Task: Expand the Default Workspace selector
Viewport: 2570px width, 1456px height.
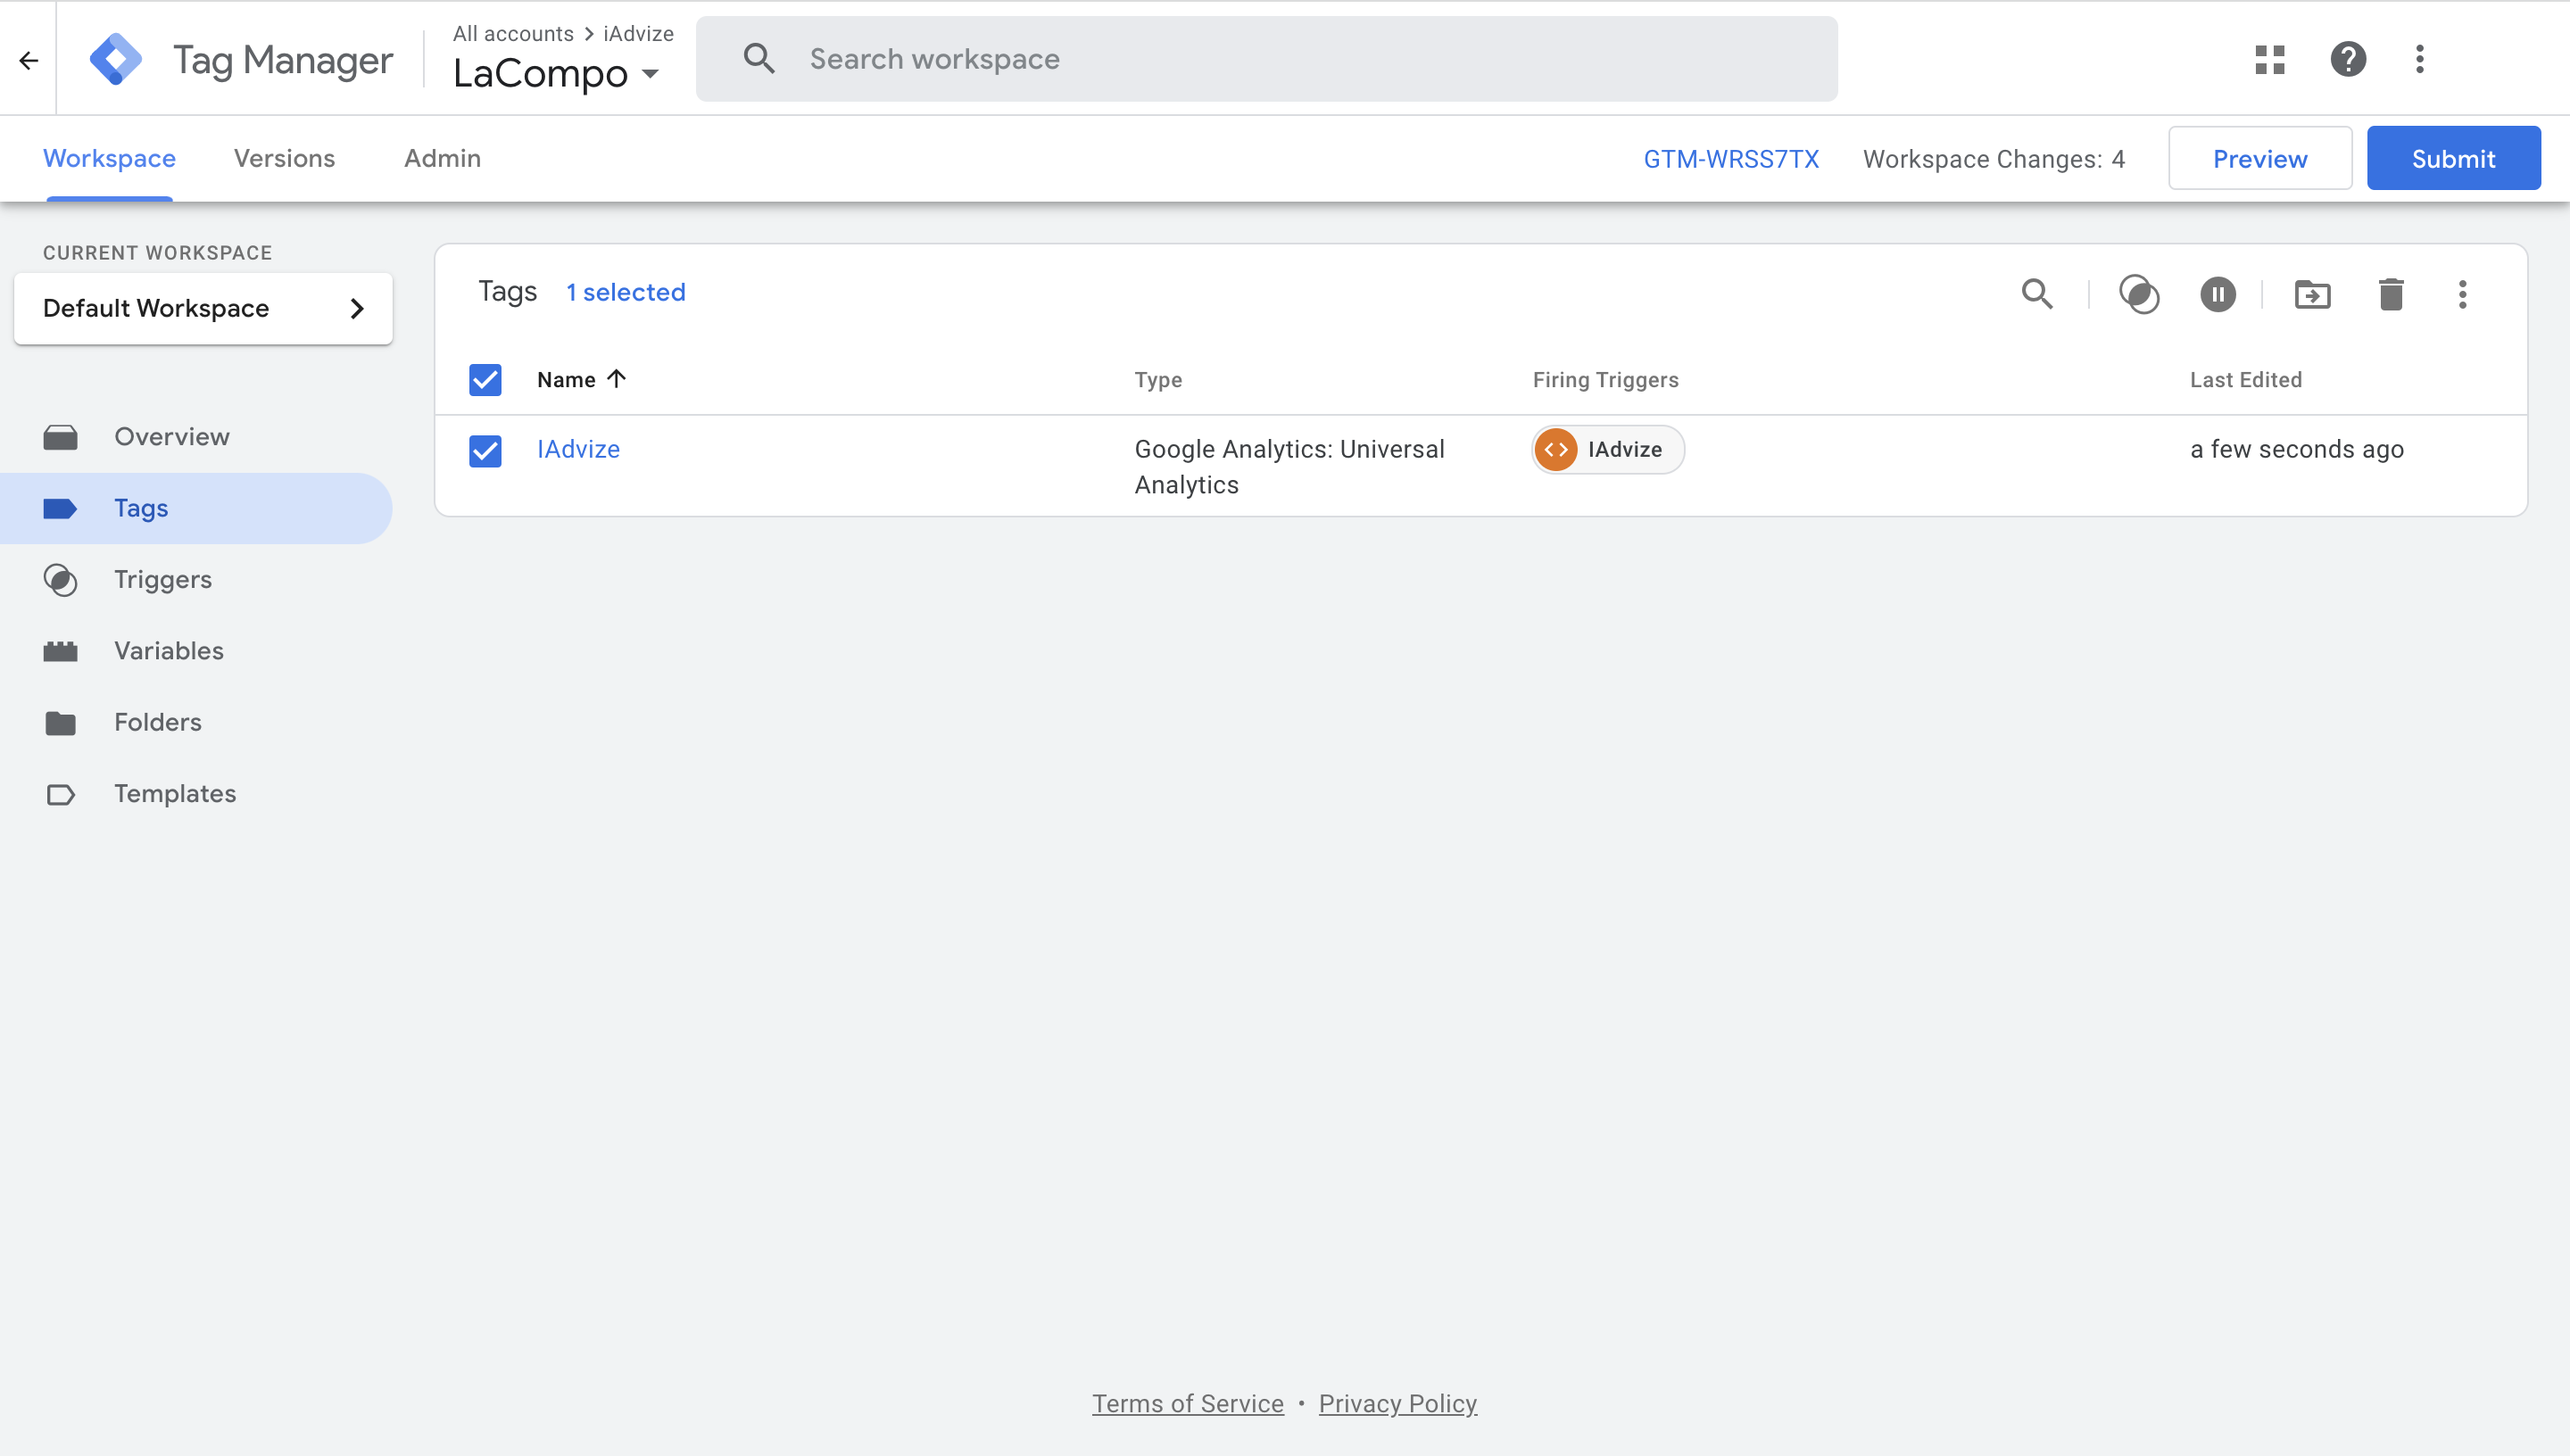Action: [203, 308]
